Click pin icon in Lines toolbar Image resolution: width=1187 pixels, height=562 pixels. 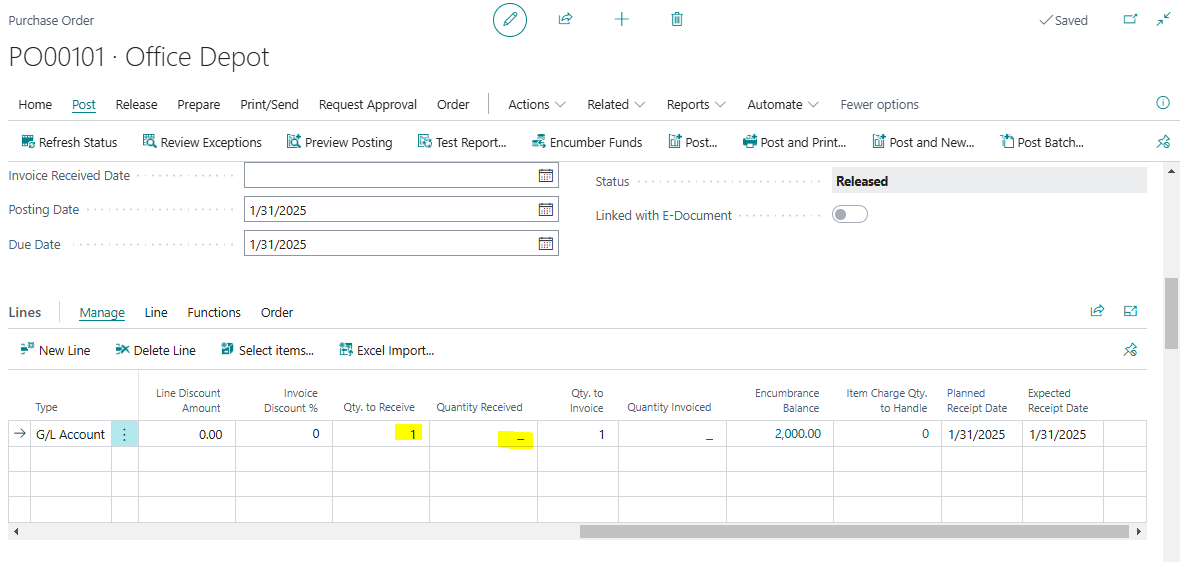(x=1130, y=350)
